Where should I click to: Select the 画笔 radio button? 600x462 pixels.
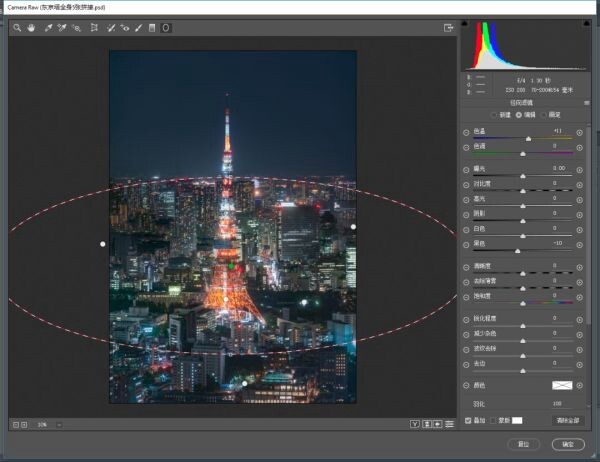543,115
